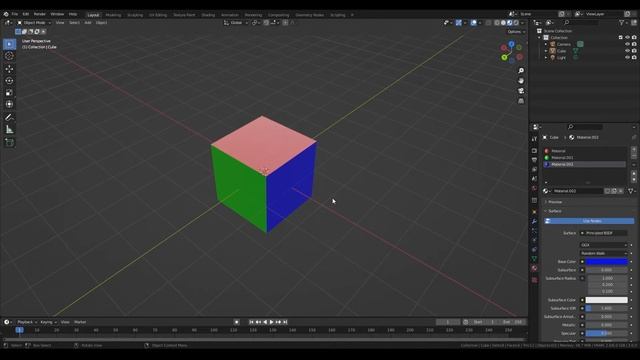This screenshot has height=360, width=640.
Task: Open the World properties tab
Action: click(x=534, y=188)
